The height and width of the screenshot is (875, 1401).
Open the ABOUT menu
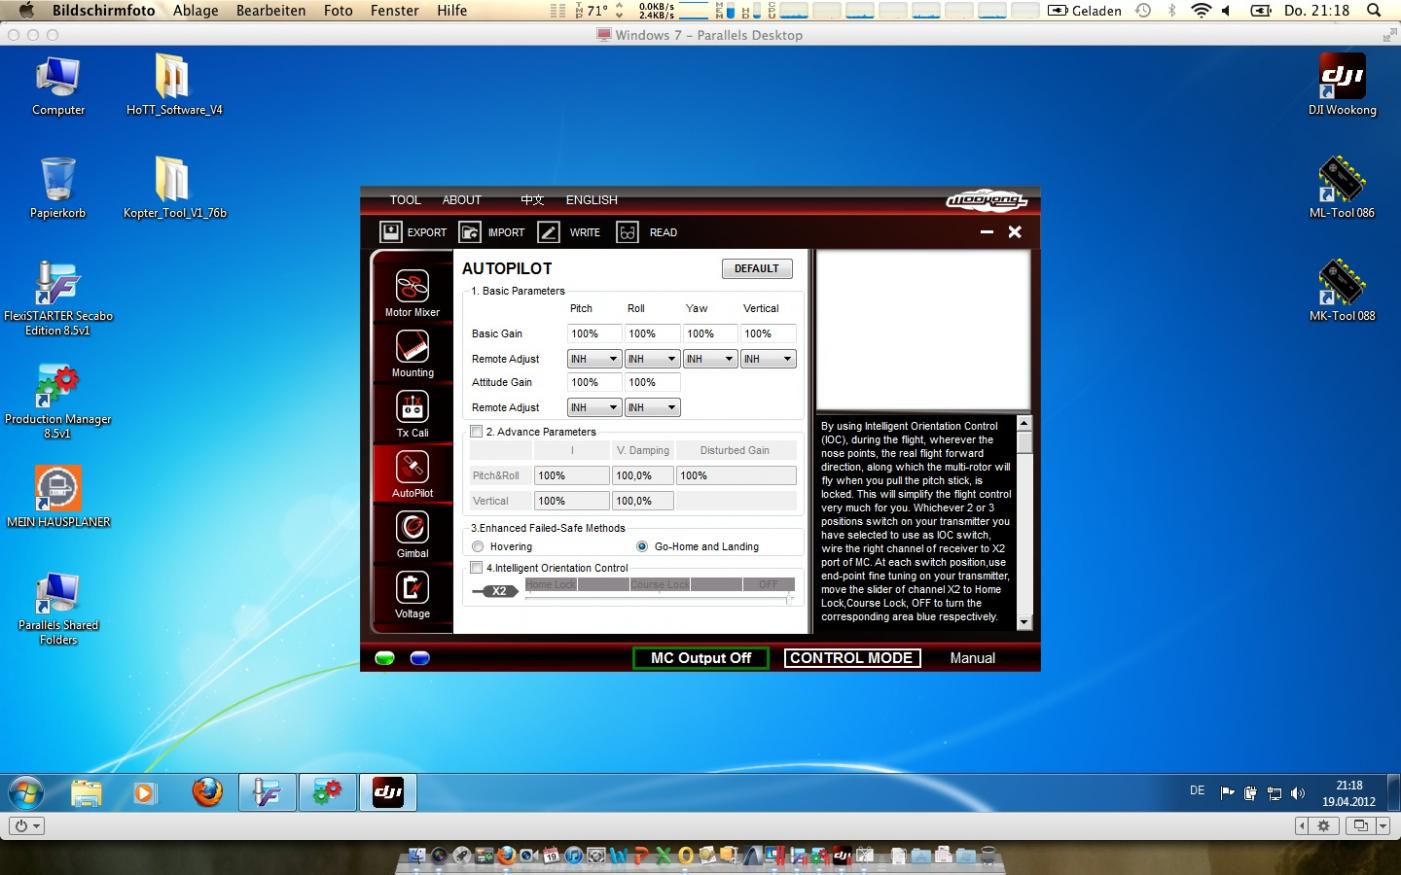coord(462,200)
